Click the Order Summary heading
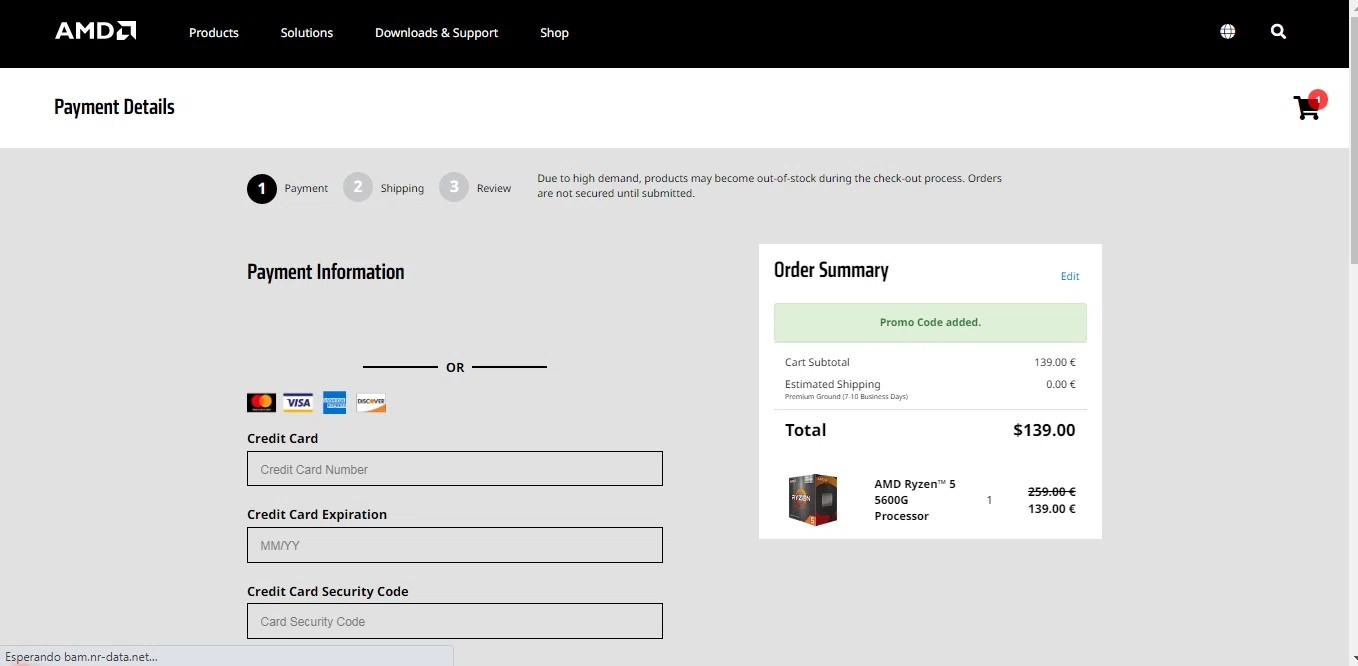 pyautogui.click(x=831, y=270)
